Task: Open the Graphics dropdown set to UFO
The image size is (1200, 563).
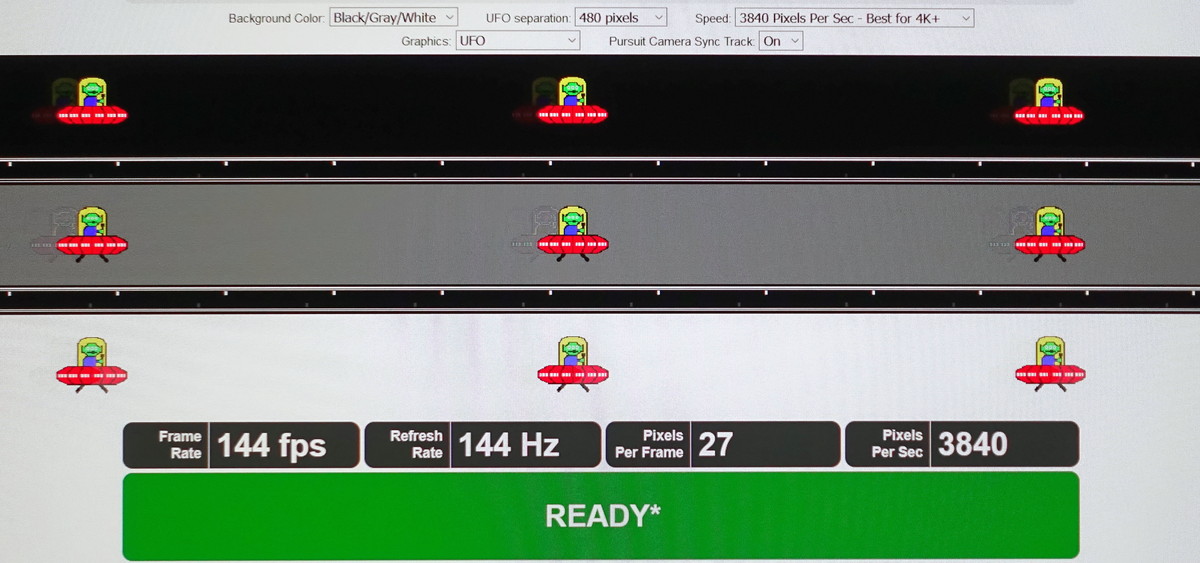Action: (517, 41)
